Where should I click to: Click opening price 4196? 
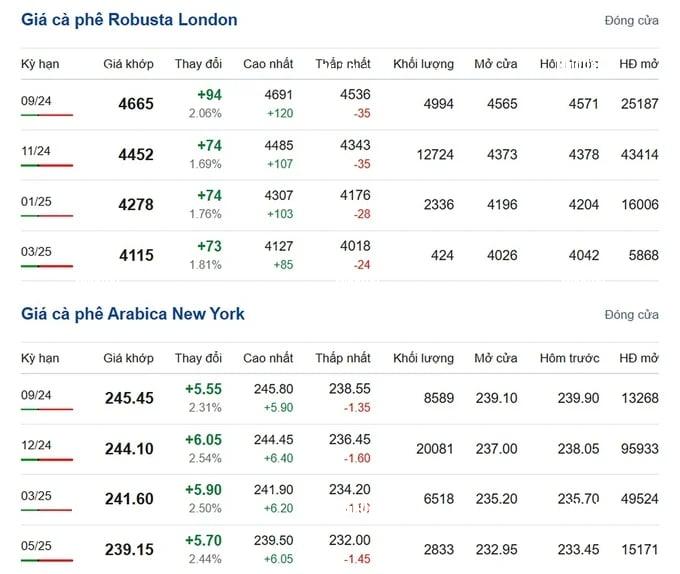click(x=502, y=205)
